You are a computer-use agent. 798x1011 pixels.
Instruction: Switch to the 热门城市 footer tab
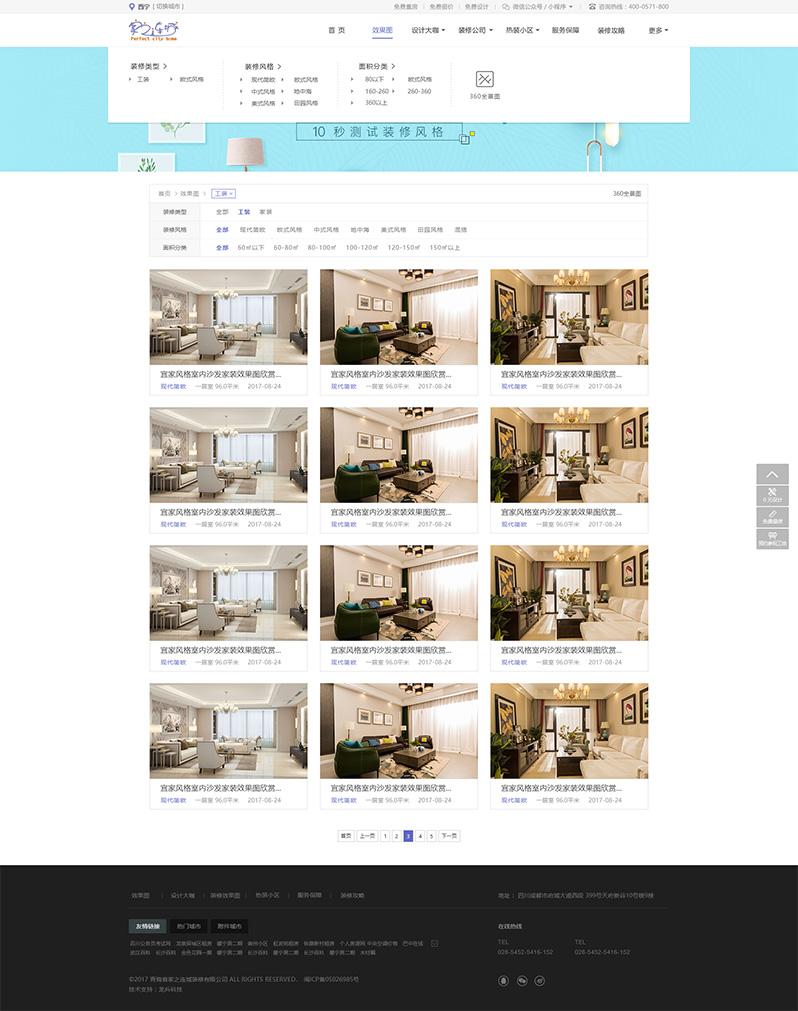[190, 926]
